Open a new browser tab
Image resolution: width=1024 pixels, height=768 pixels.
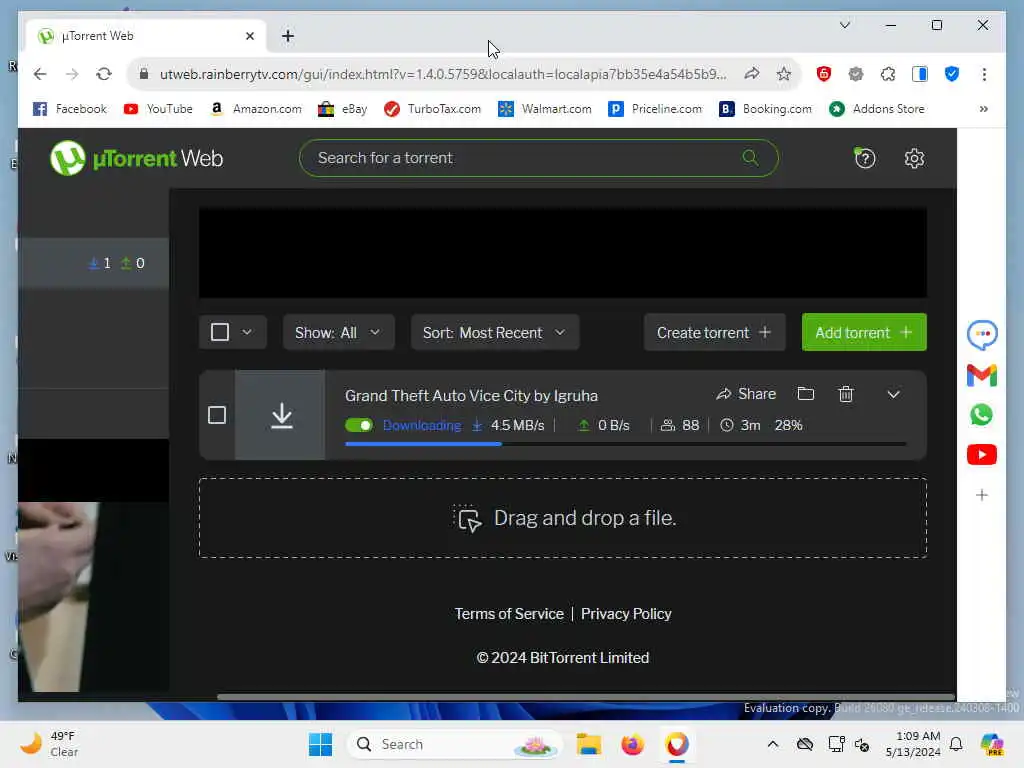288,36
